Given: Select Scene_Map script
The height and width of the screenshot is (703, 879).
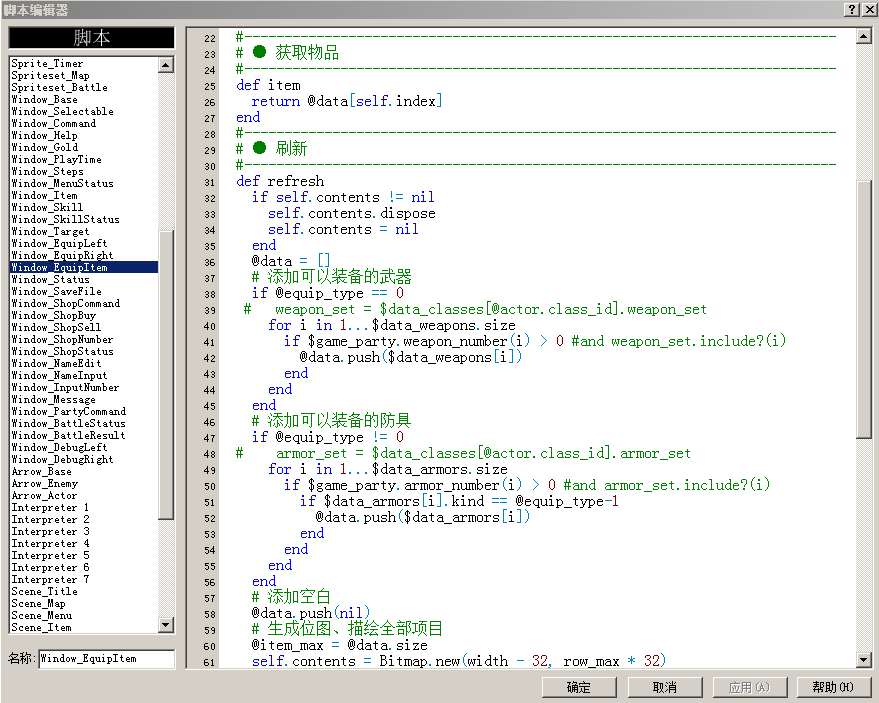Looking at the screenshot, I should click(x=38, y=604).
